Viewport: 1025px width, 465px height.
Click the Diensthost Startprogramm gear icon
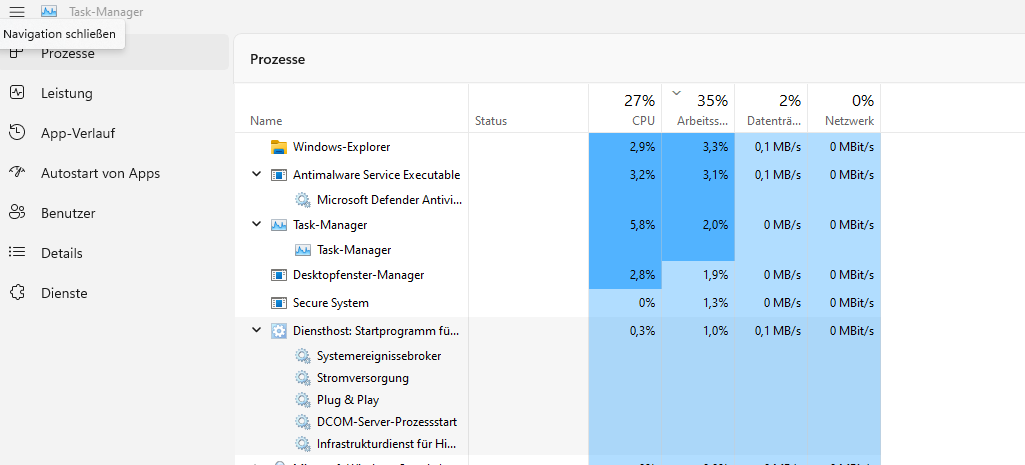[x=279, y=331]
